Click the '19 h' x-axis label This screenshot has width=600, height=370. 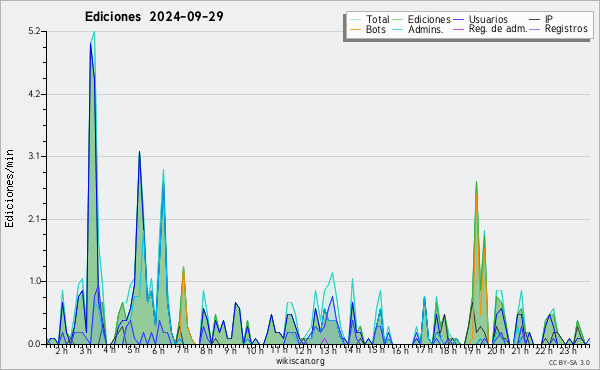(x=472, y=351)
